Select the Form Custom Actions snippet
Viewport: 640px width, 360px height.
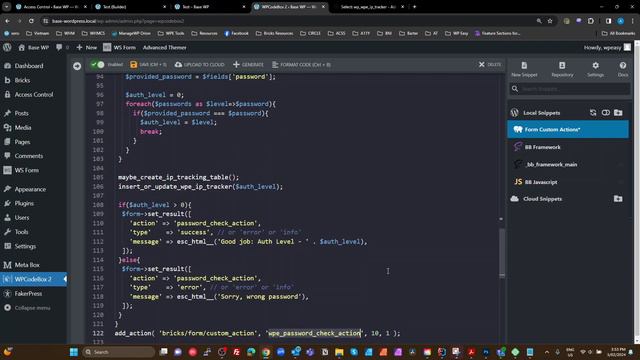tap(568, 129)
